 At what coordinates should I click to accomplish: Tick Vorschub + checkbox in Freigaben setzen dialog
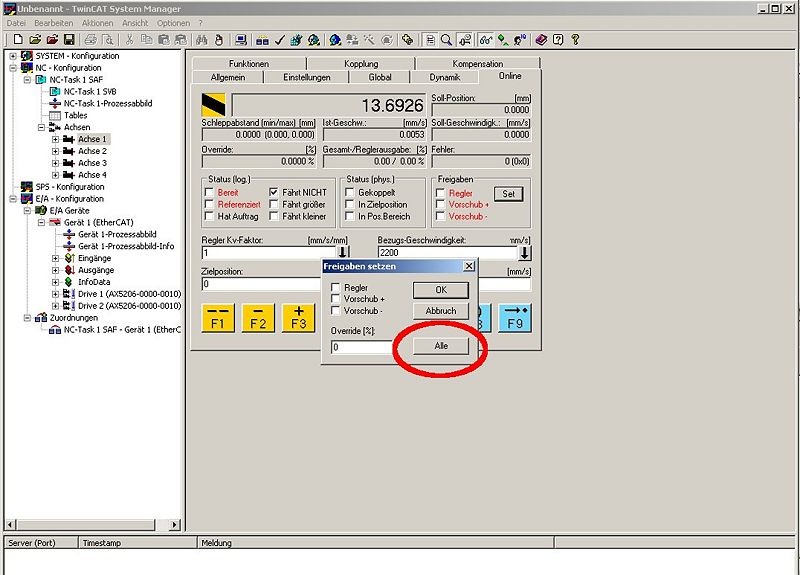(335, 298)
